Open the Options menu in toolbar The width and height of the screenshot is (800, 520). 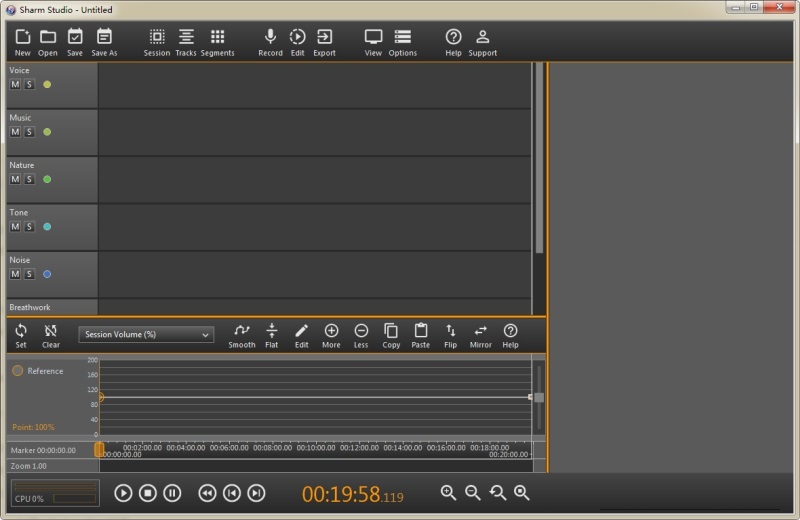pyautogui.click(x=402, y=38)
